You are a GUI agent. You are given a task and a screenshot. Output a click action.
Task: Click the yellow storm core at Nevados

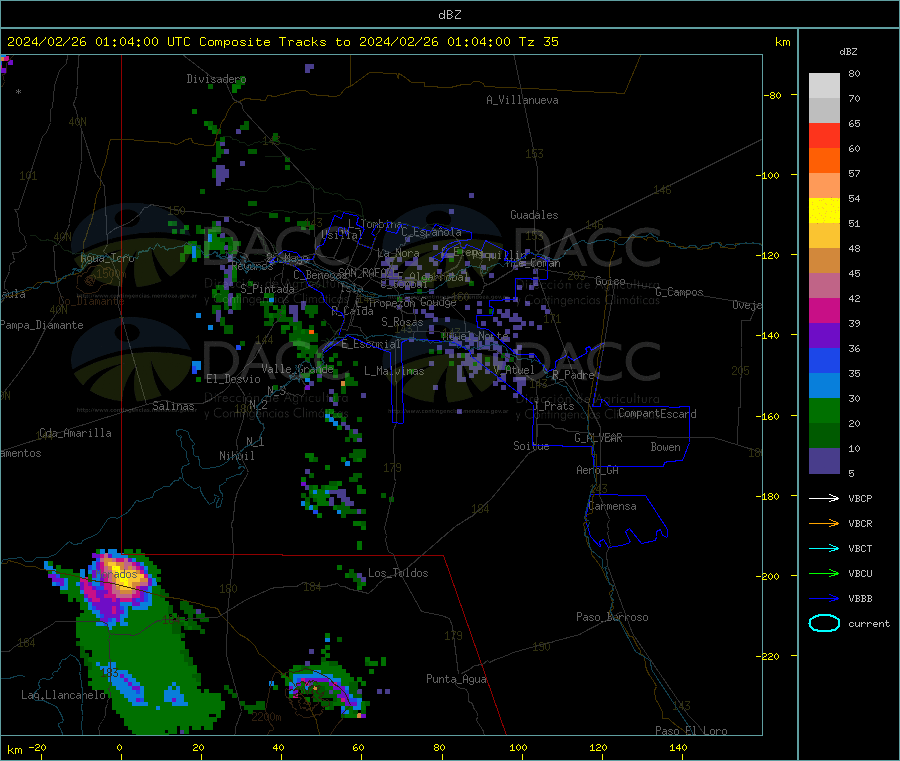coord(123,577)
